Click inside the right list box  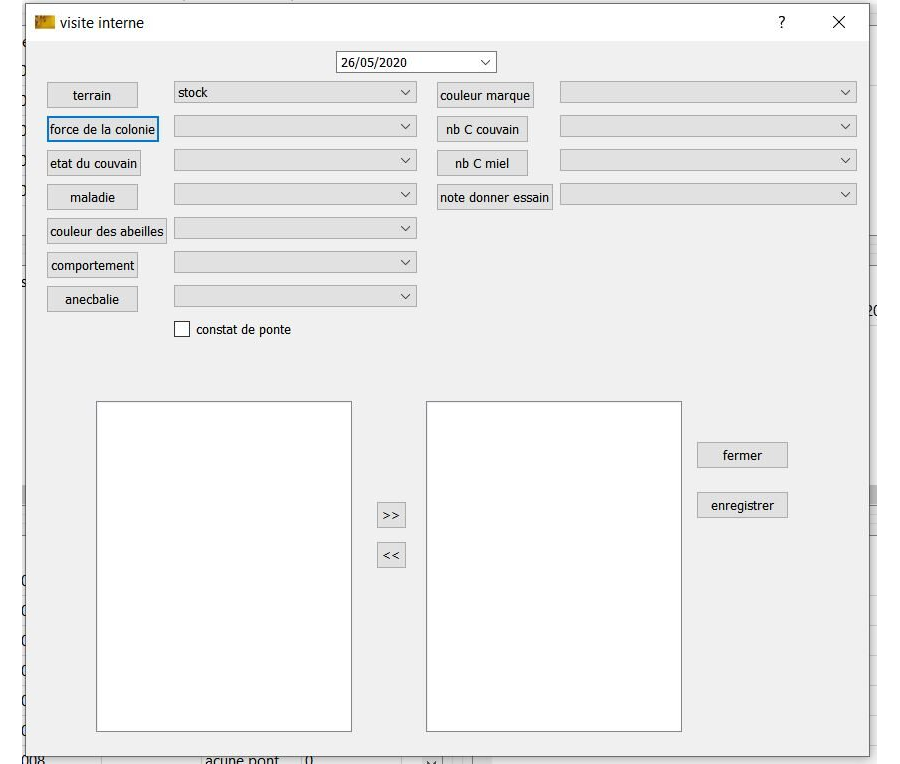(x=554, y=566)
